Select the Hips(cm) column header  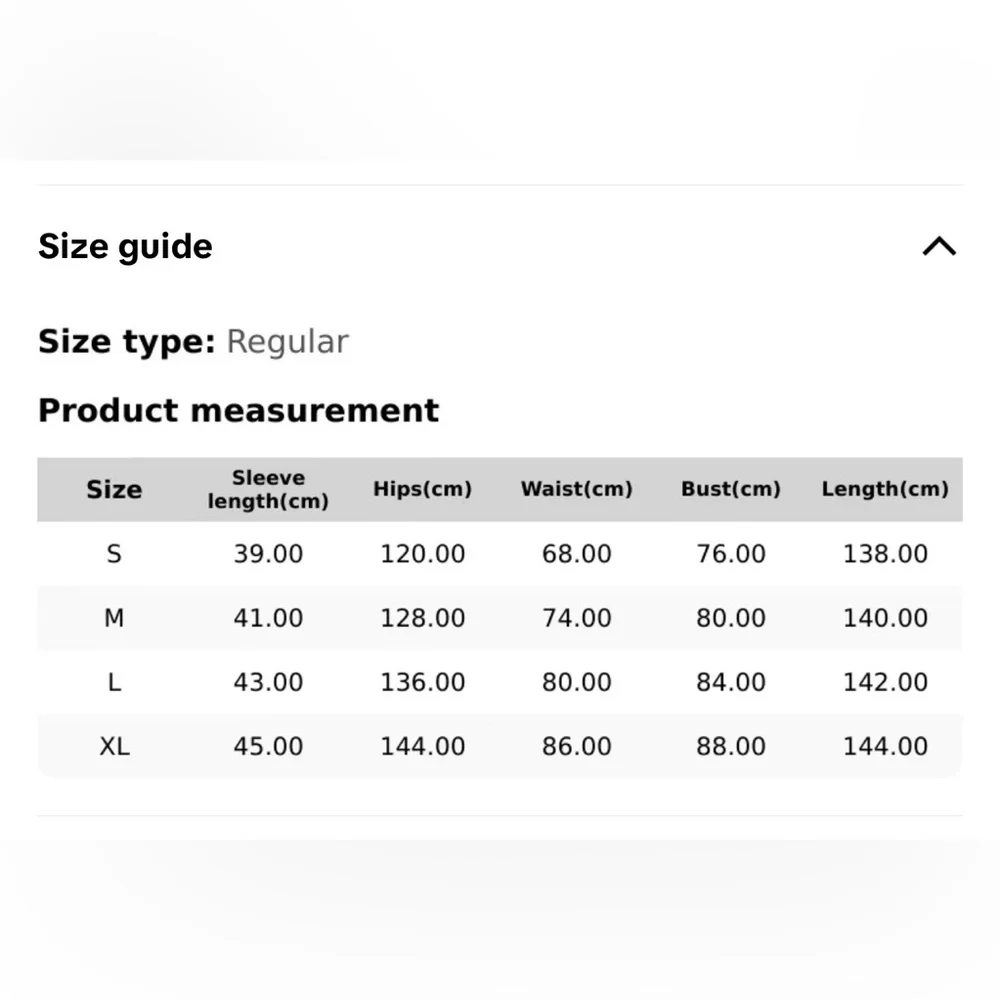tap(422, 489)
